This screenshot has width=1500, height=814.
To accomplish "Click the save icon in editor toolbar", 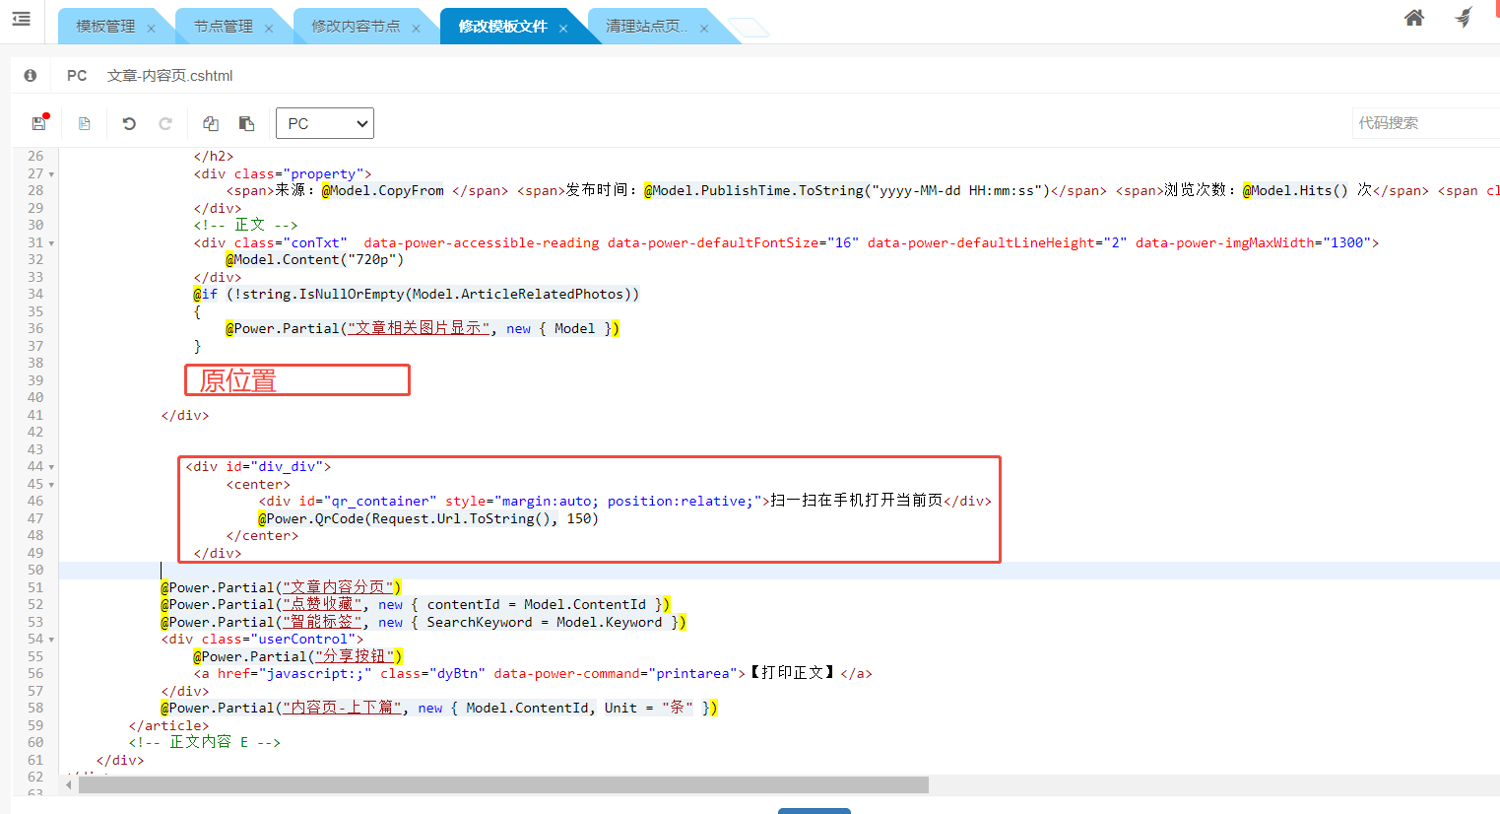I will (x=39, y=123).
